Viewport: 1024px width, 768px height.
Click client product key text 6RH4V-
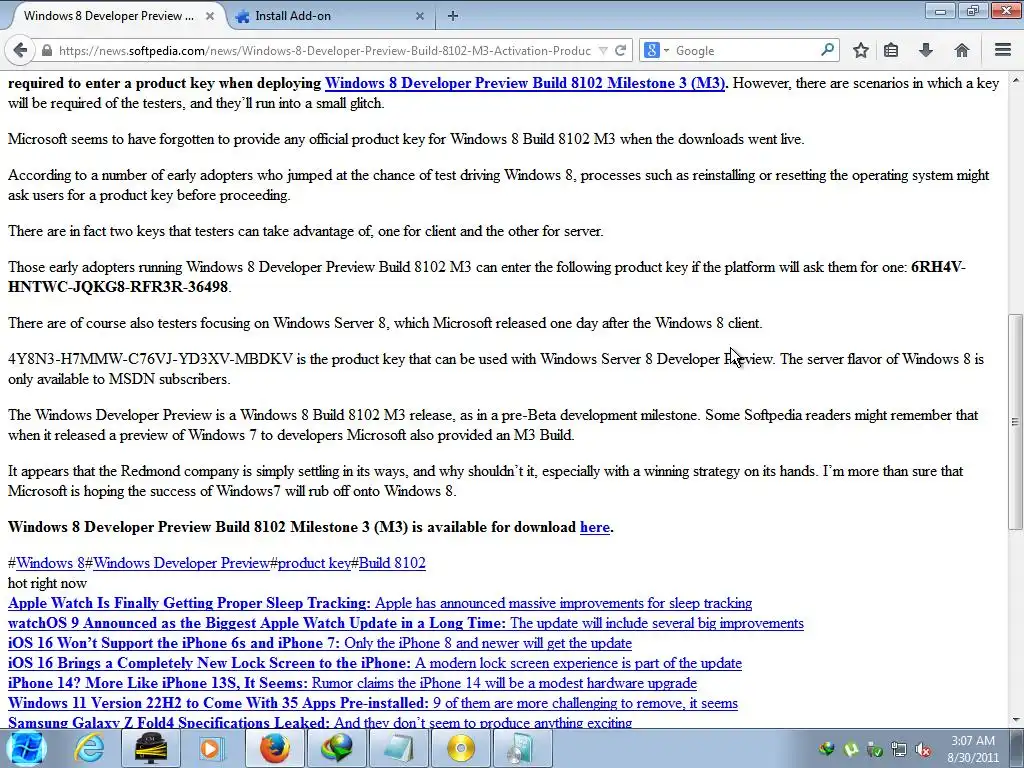938,267
